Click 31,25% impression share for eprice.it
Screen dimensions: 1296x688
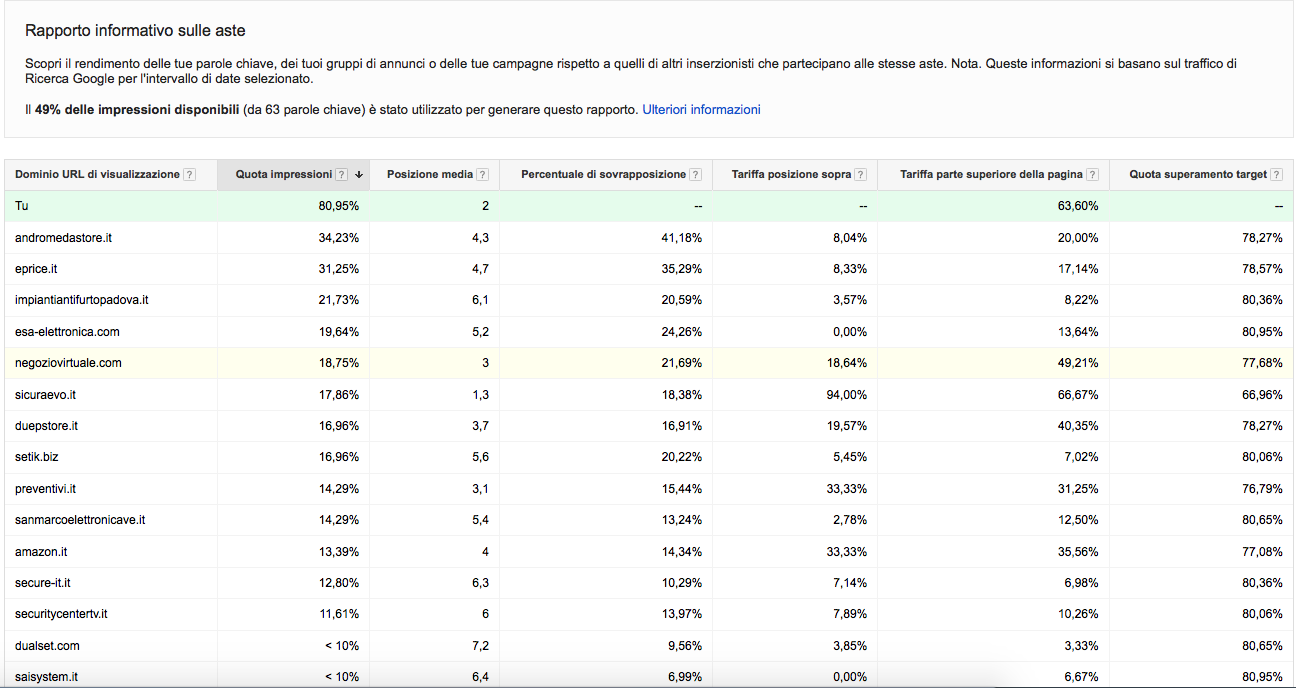click(338, 269)
